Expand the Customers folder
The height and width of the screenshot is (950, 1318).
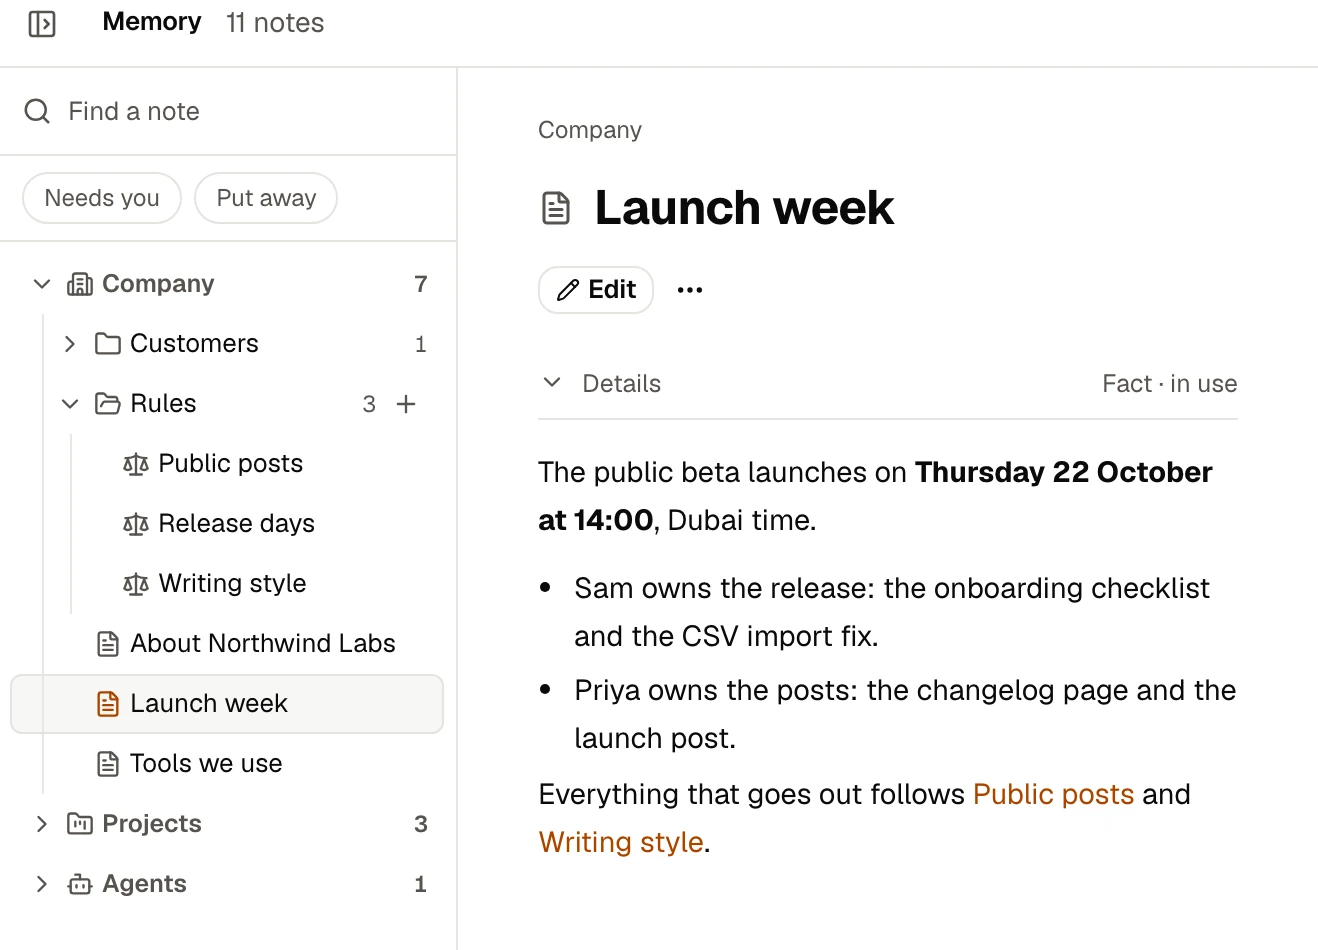pos(70,344)
